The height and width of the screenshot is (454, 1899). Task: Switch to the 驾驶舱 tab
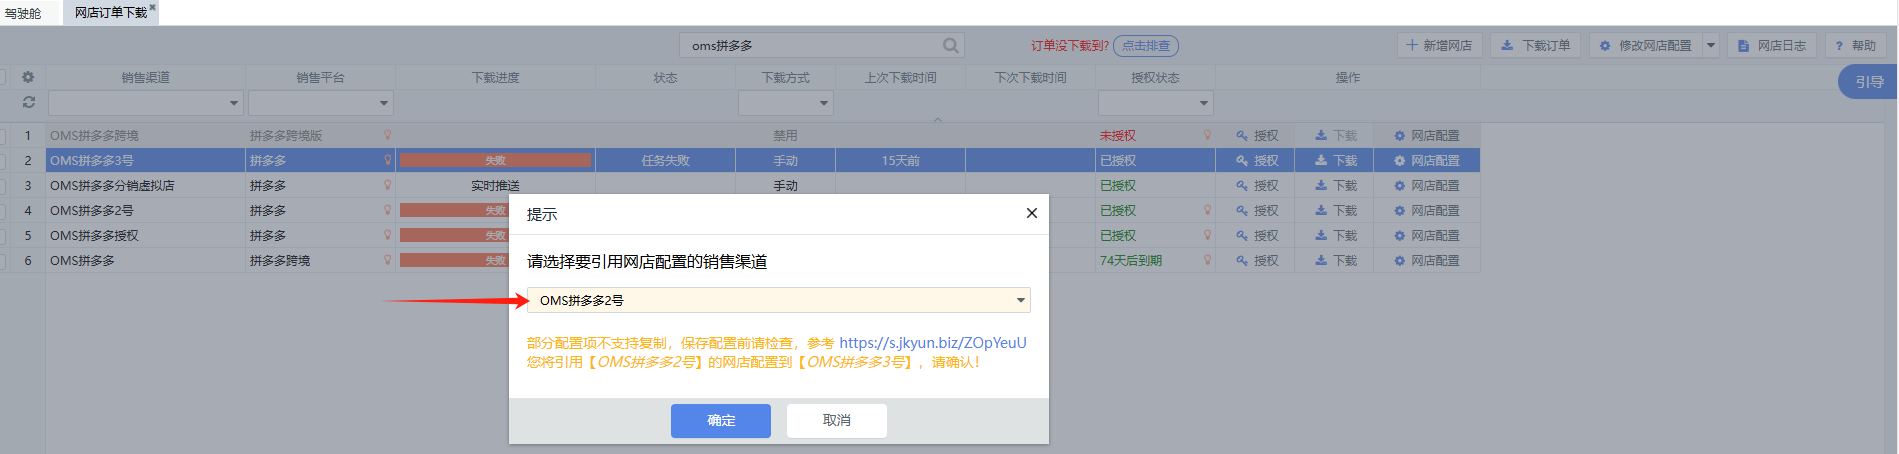23,13
